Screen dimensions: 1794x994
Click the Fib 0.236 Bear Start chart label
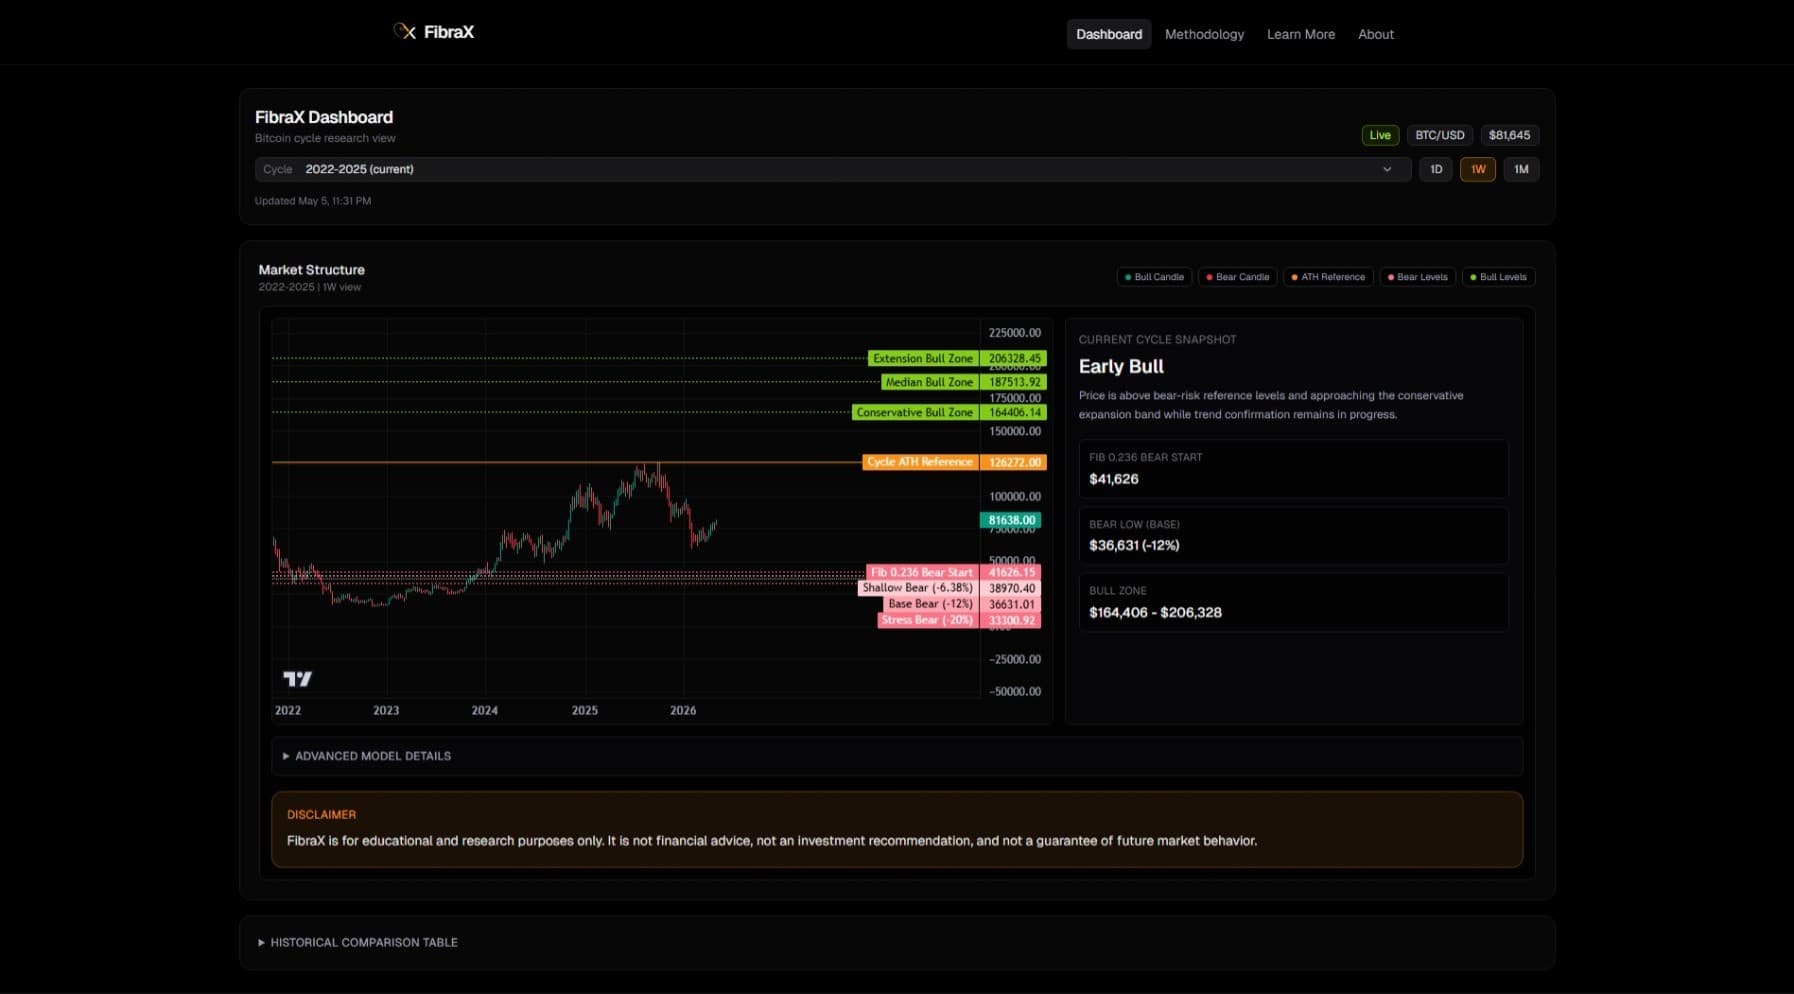[x=921, y=572]
